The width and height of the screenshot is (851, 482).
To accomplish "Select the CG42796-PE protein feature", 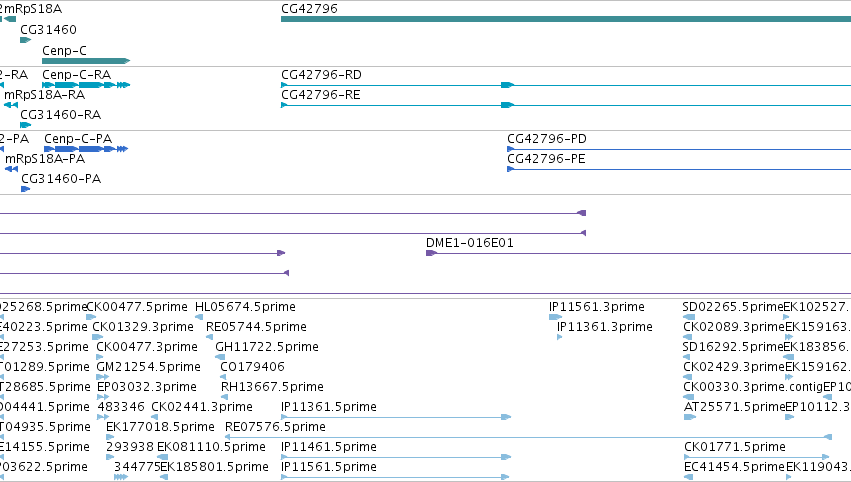I will (679, 169).
